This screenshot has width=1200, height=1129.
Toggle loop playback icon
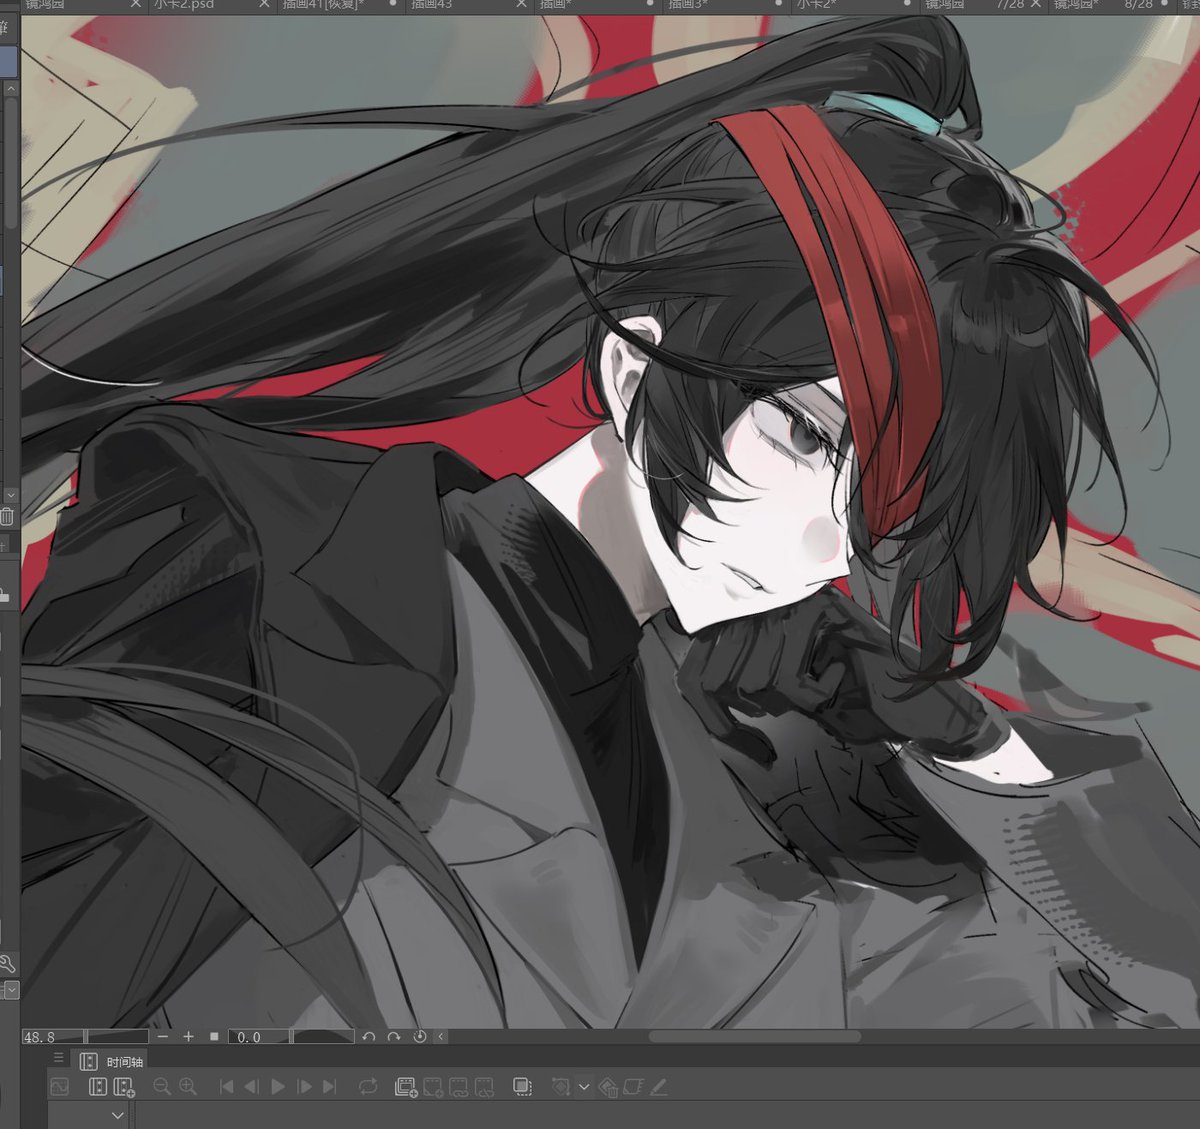[368, 1086]
